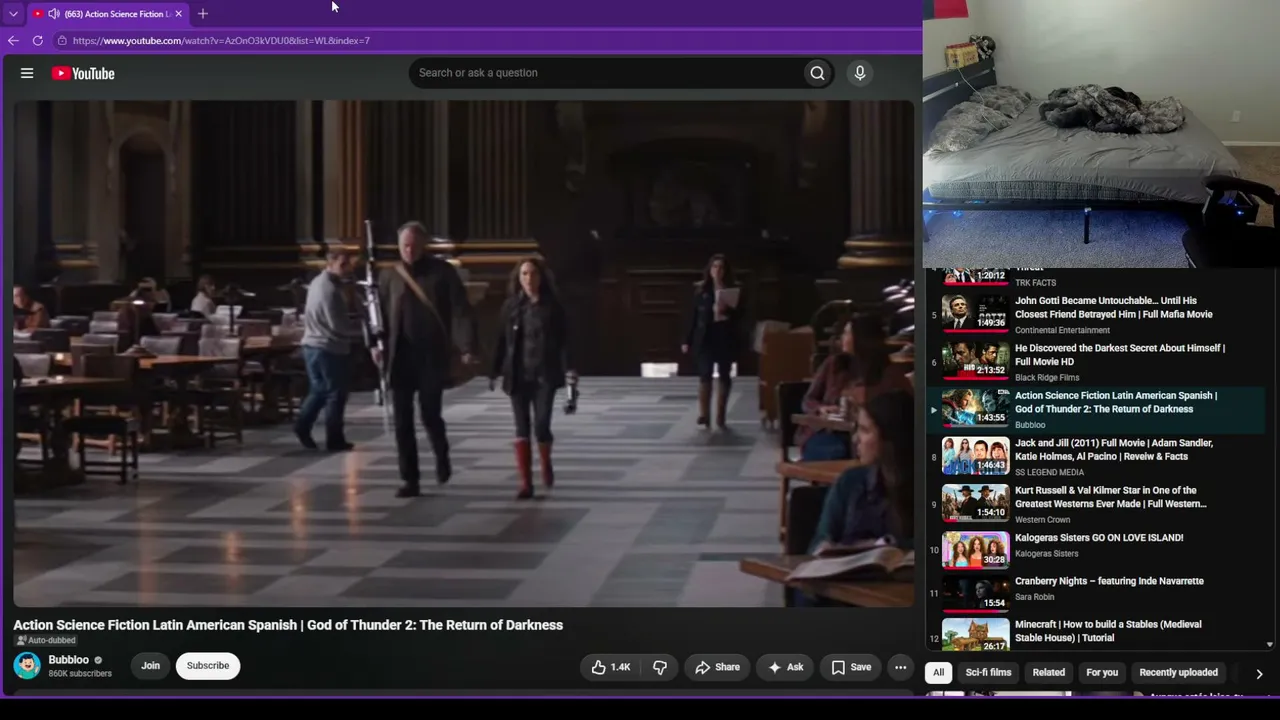Image resolution: width=1280 pixels, height=720 pixels.
Task: Play Minecraft How to build a Stables title
Action: point(1108,631)
